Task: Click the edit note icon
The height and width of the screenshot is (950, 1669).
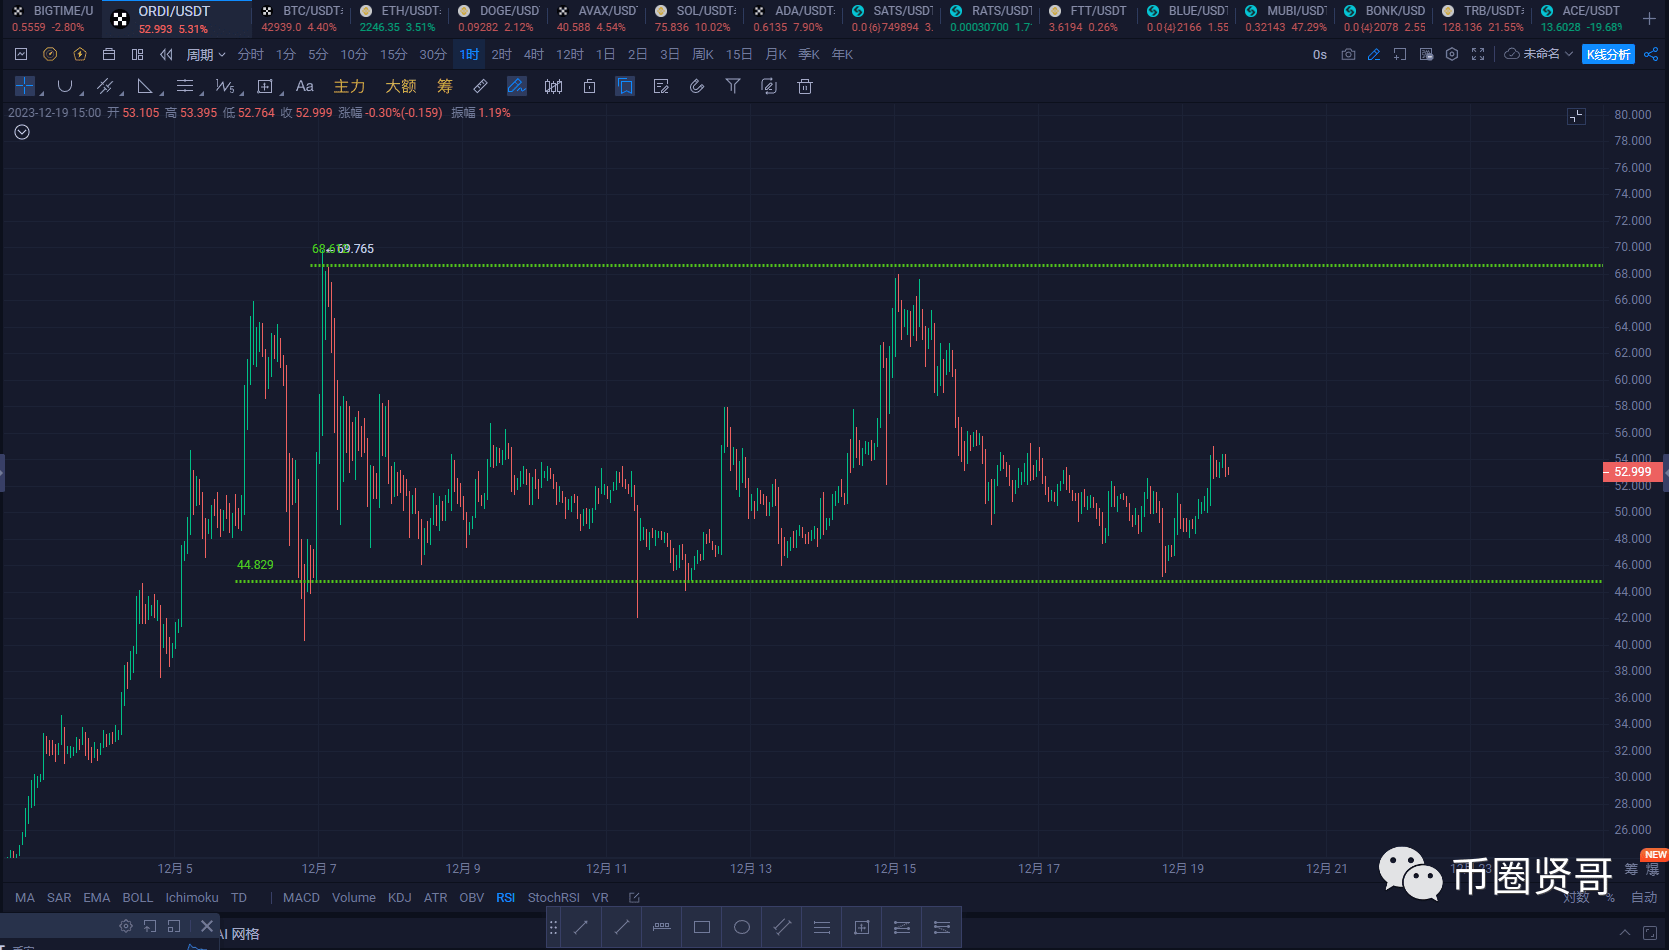Action: click(x=661, y=86)
